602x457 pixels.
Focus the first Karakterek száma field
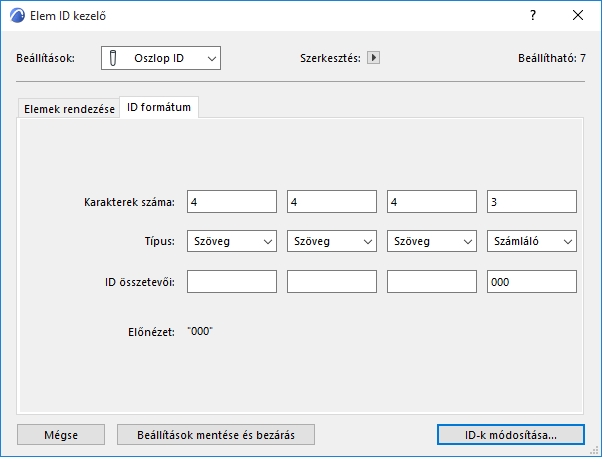(x=231, y=202)
